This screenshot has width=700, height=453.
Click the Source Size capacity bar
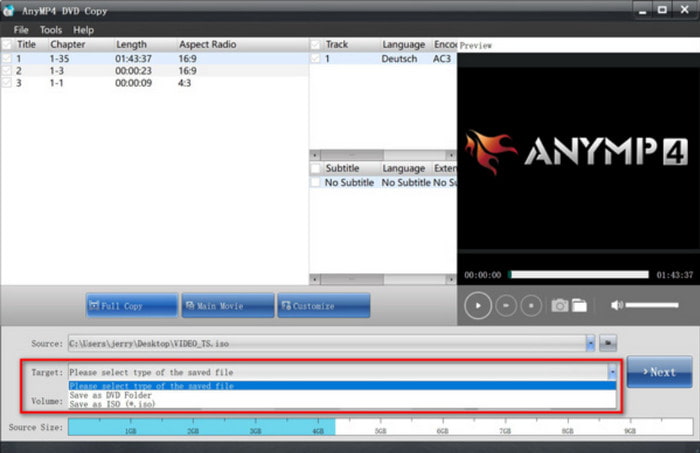380,427
